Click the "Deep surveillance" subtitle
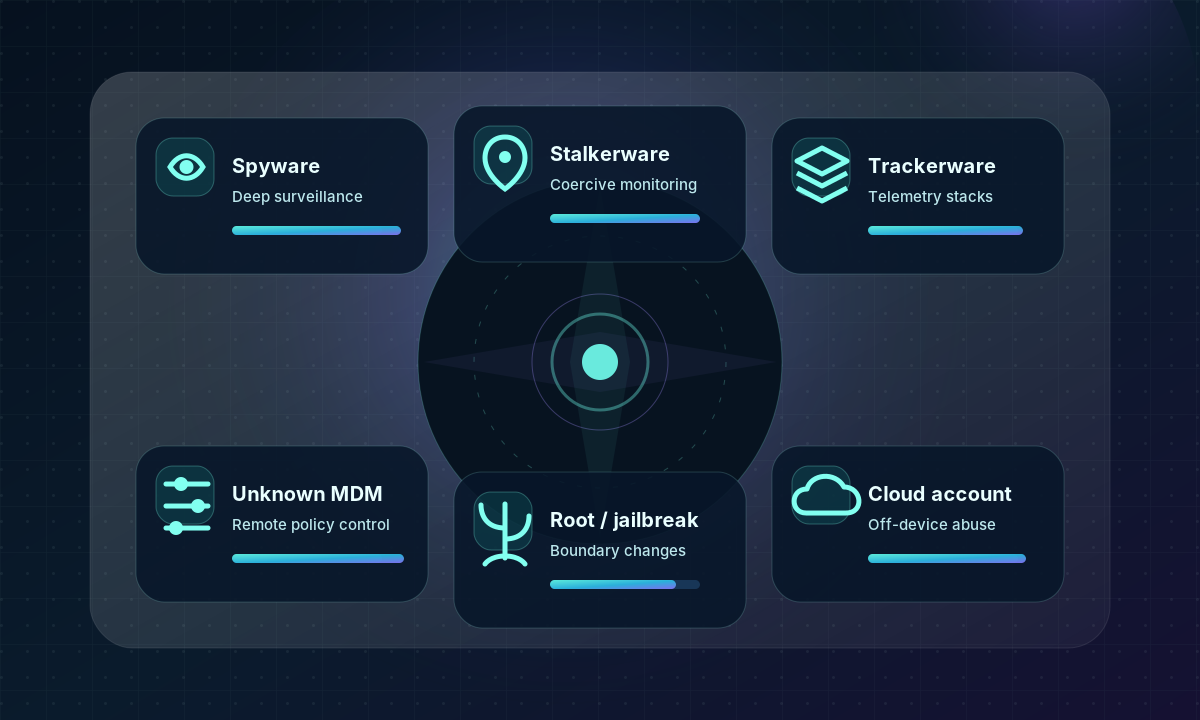The image size is (1200, 720). [x=297, y=197]
